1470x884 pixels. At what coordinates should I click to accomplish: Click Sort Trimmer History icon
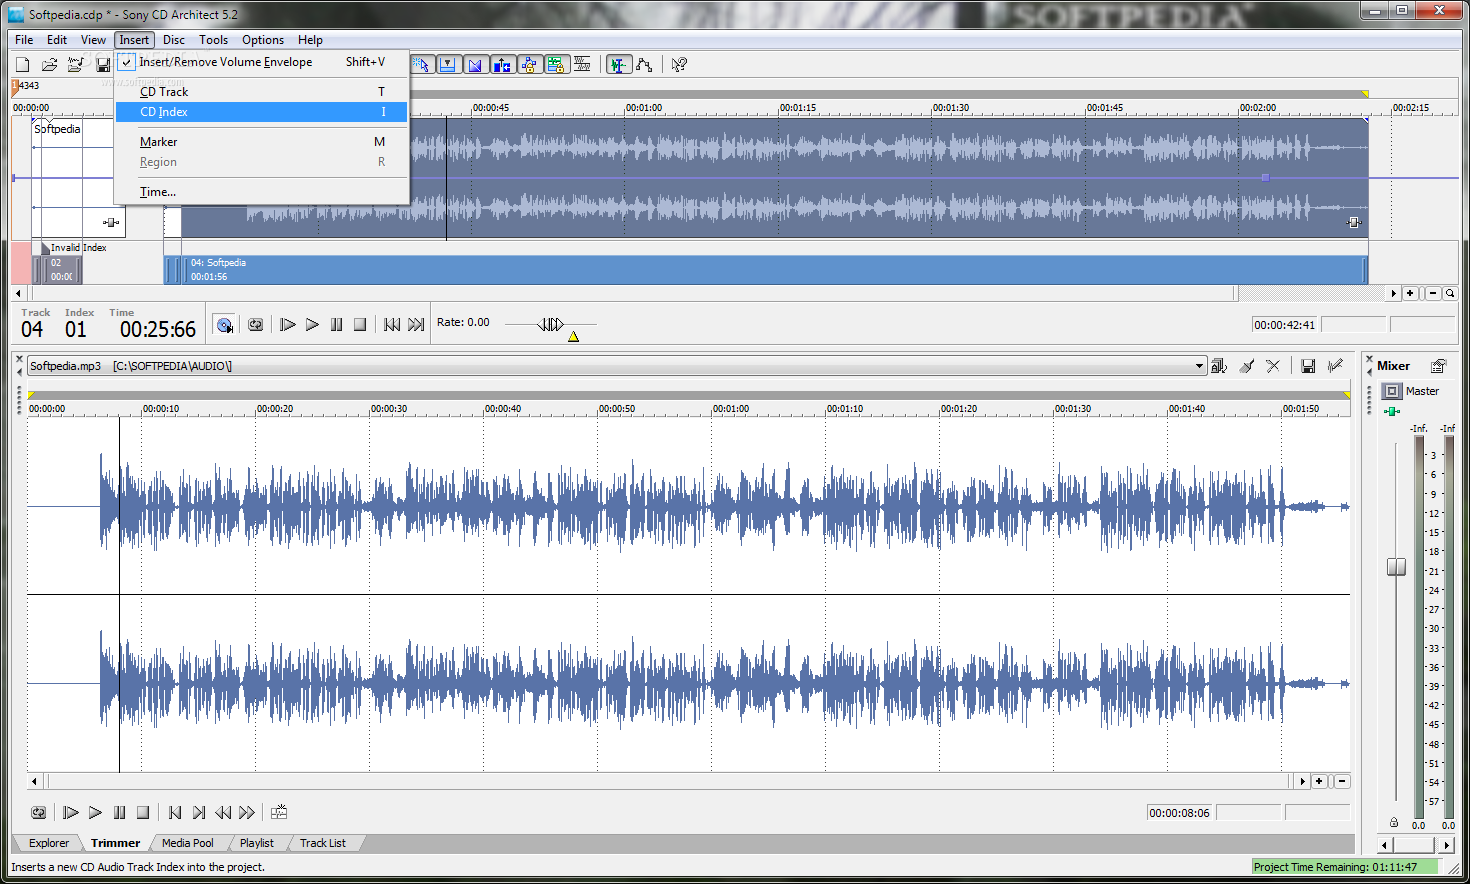click(1219, 366)
